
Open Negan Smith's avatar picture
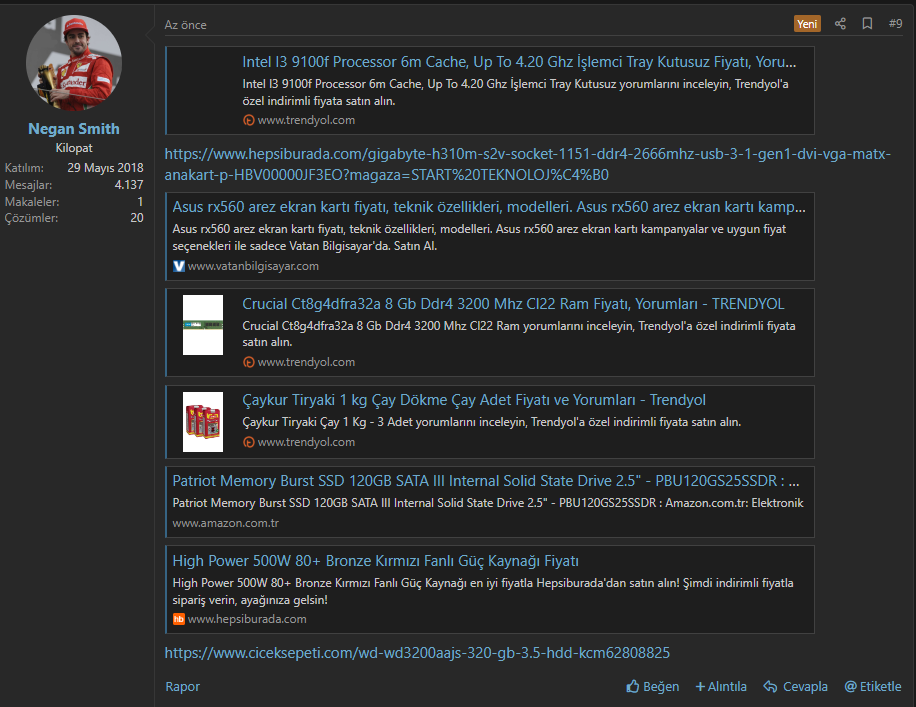tap(74, 63)
